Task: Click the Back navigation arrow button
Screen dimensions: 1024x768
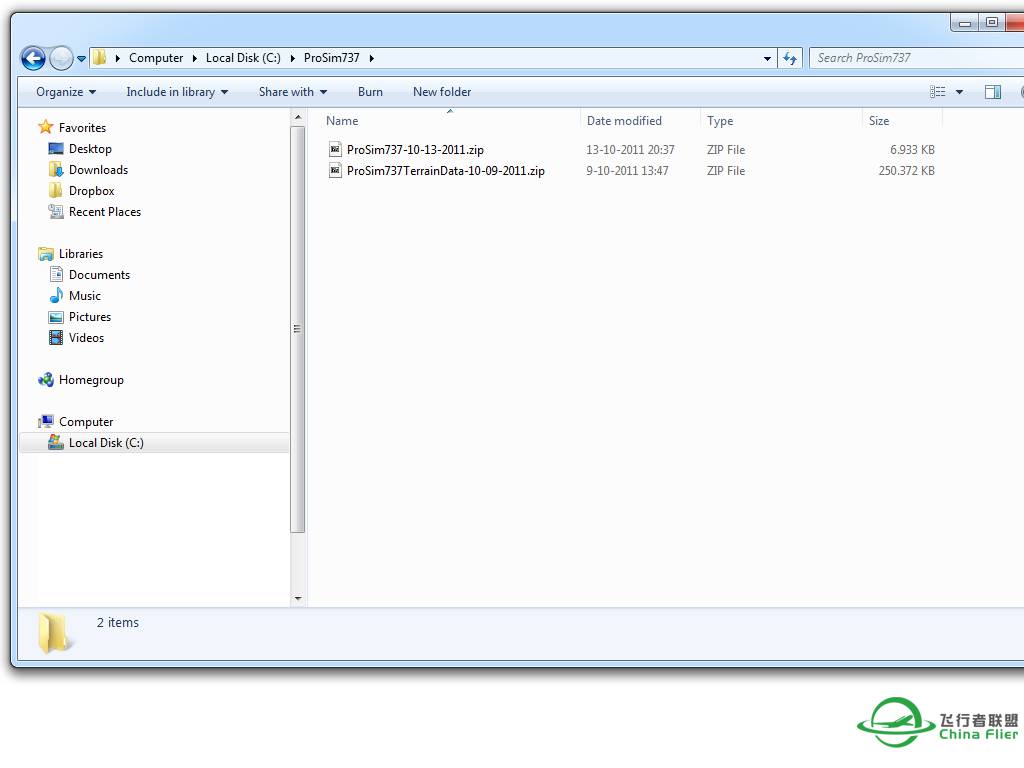Action: pos(32,58)
